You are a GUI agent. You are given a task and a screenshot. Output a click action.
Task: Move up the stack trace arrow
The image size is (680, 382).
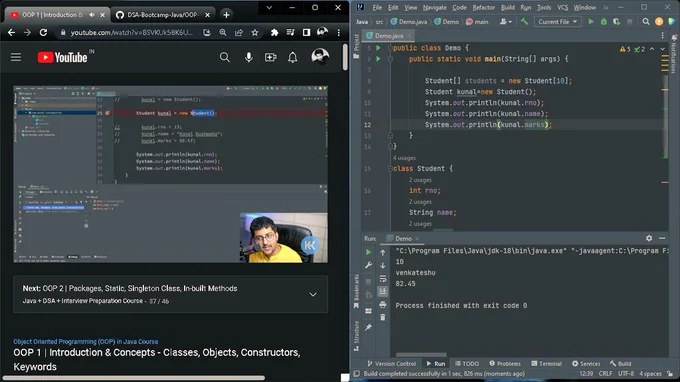tap(382, 252)
